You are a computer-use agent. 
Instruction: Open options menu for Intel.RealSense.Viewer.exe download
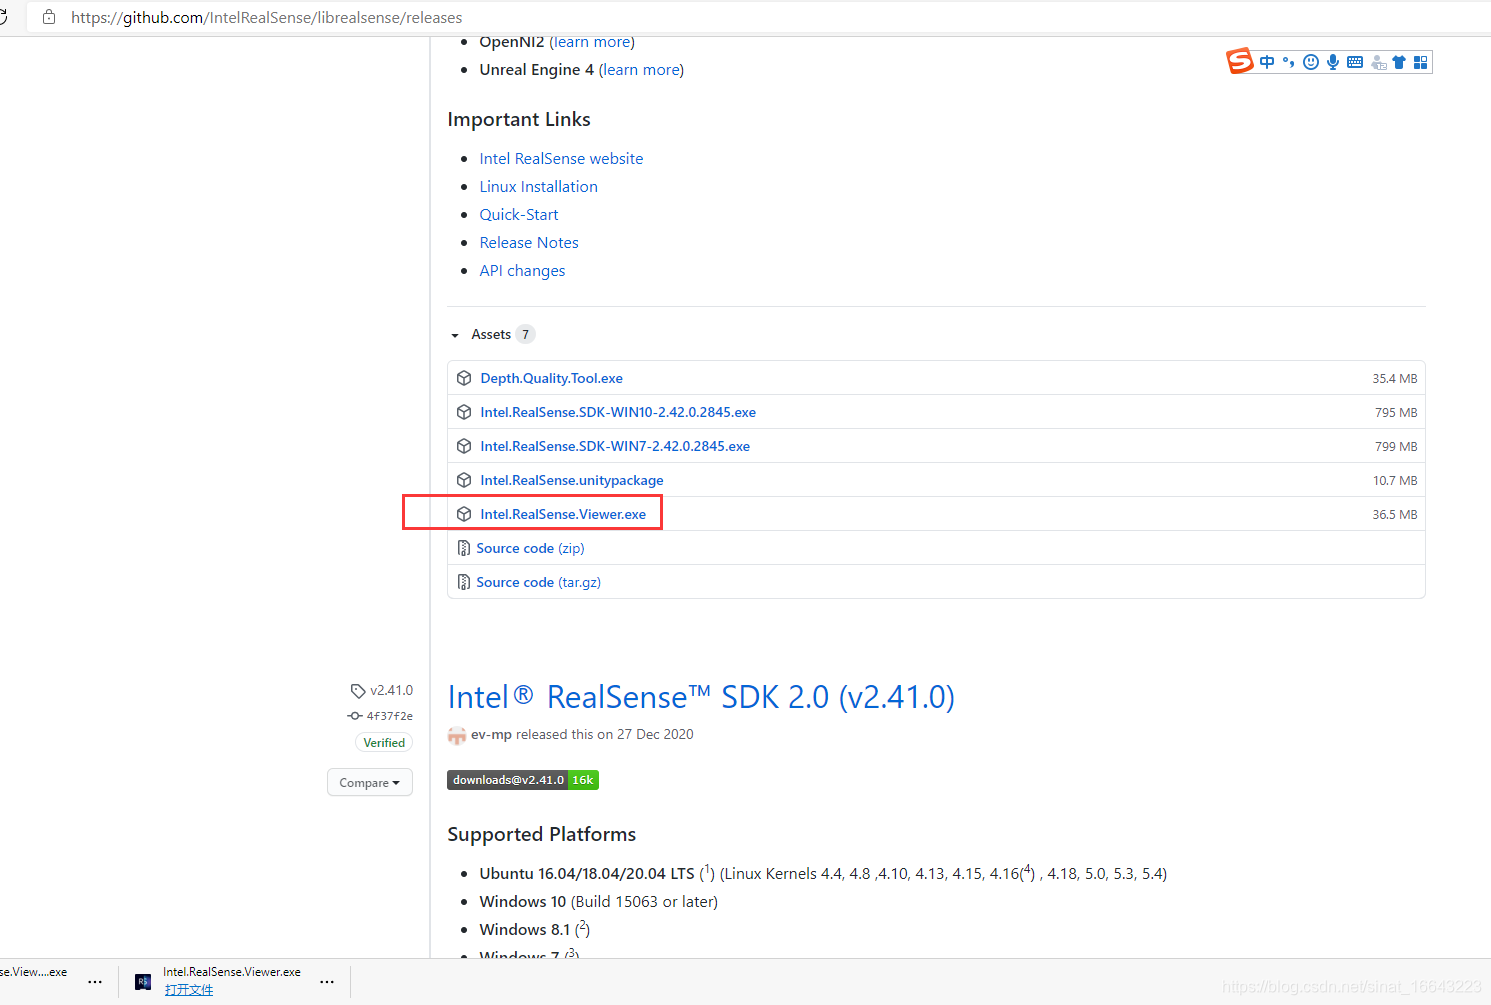[x=327, y=982]
